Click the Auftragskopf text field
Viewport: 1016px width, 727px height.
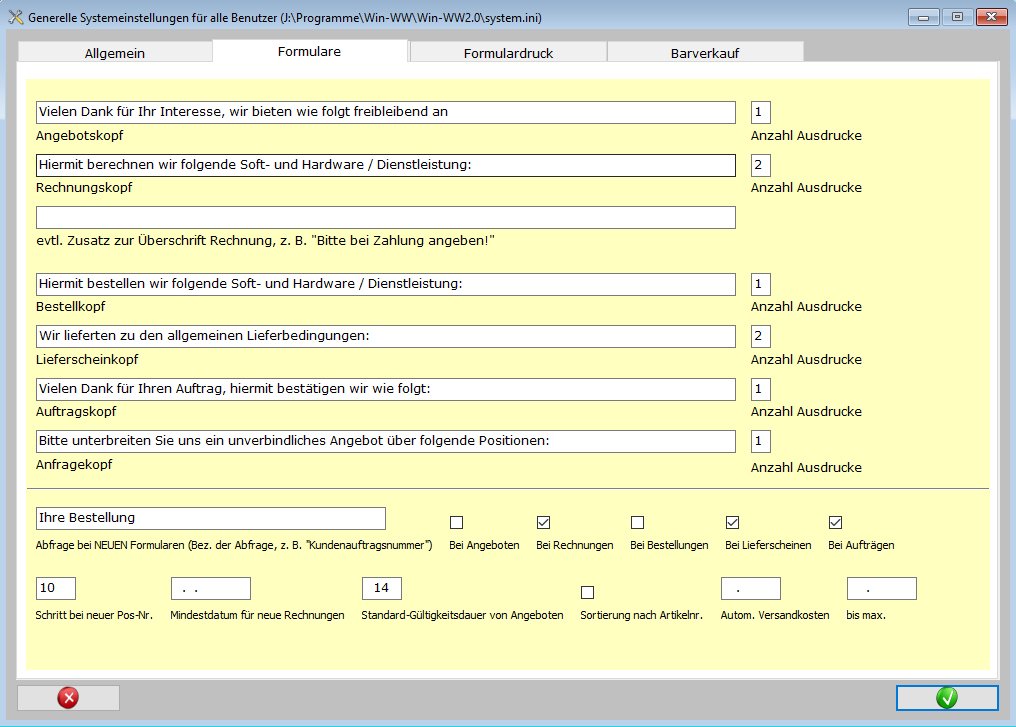386,389
